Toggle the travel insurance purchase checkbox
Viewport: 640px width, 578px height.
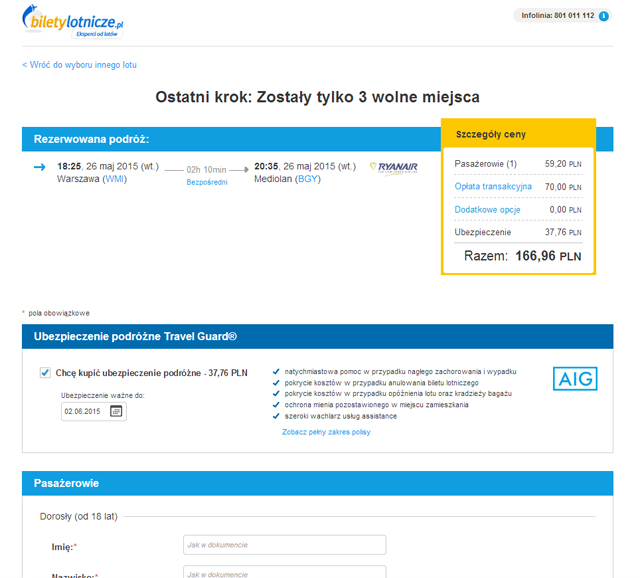click(45, 373)
